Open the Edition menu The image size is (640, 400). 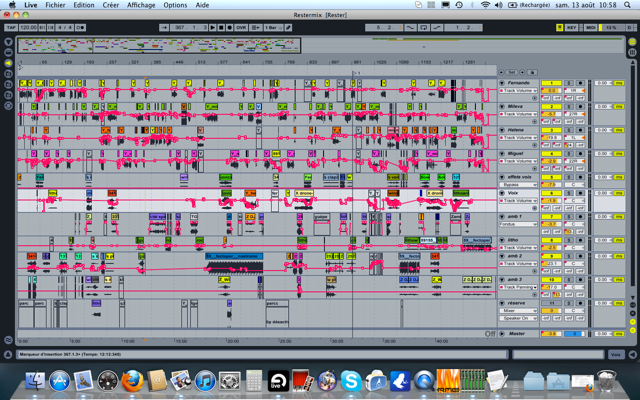point(84,5)
